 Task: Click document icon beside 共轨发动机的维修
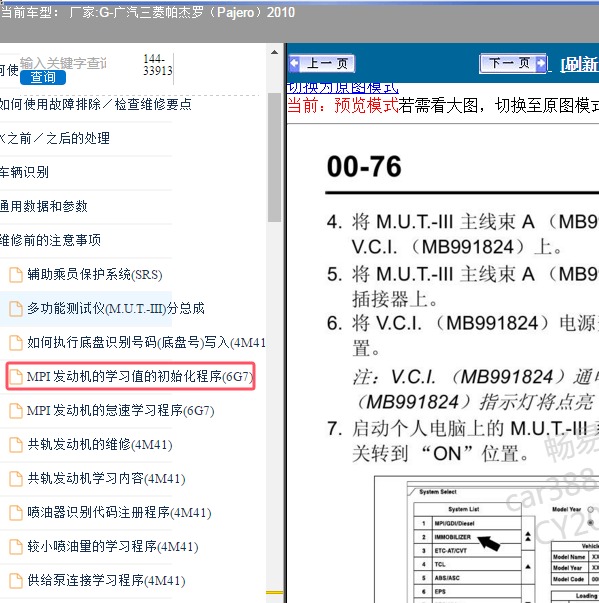click(x=16, y=445)
